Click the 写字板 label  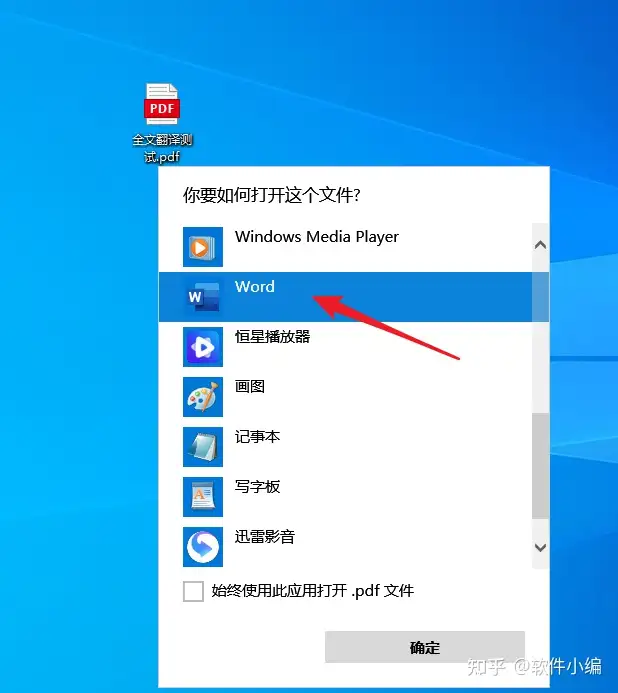pos(257,487)
